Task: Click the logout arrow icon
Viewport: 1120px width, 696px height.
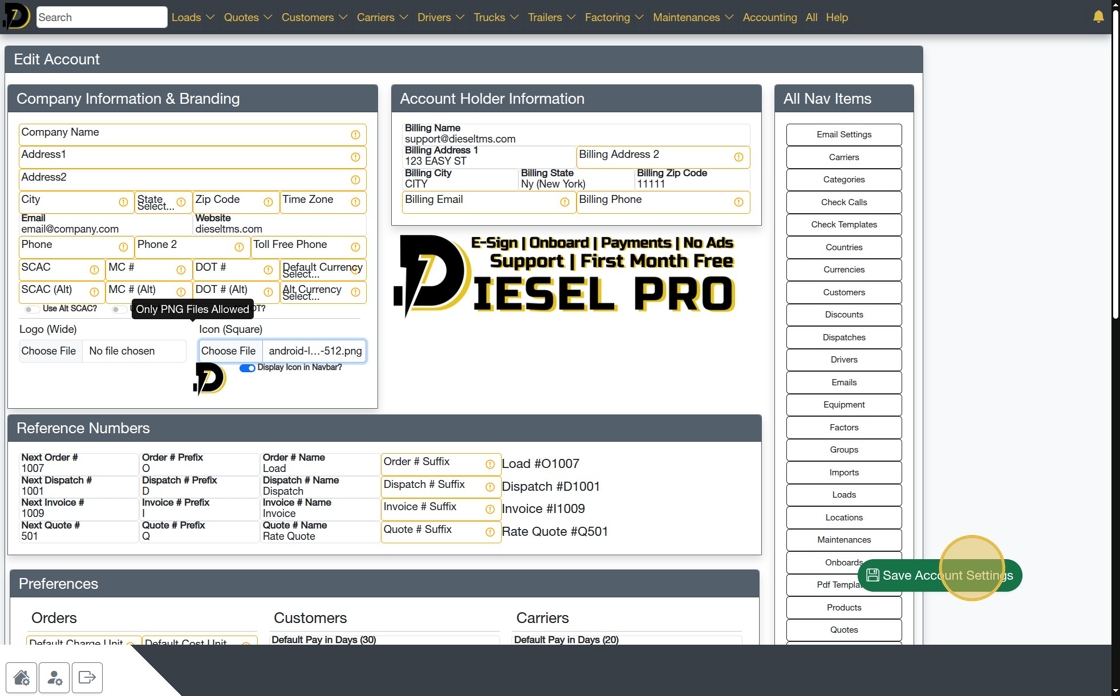Action: [87, 677]
